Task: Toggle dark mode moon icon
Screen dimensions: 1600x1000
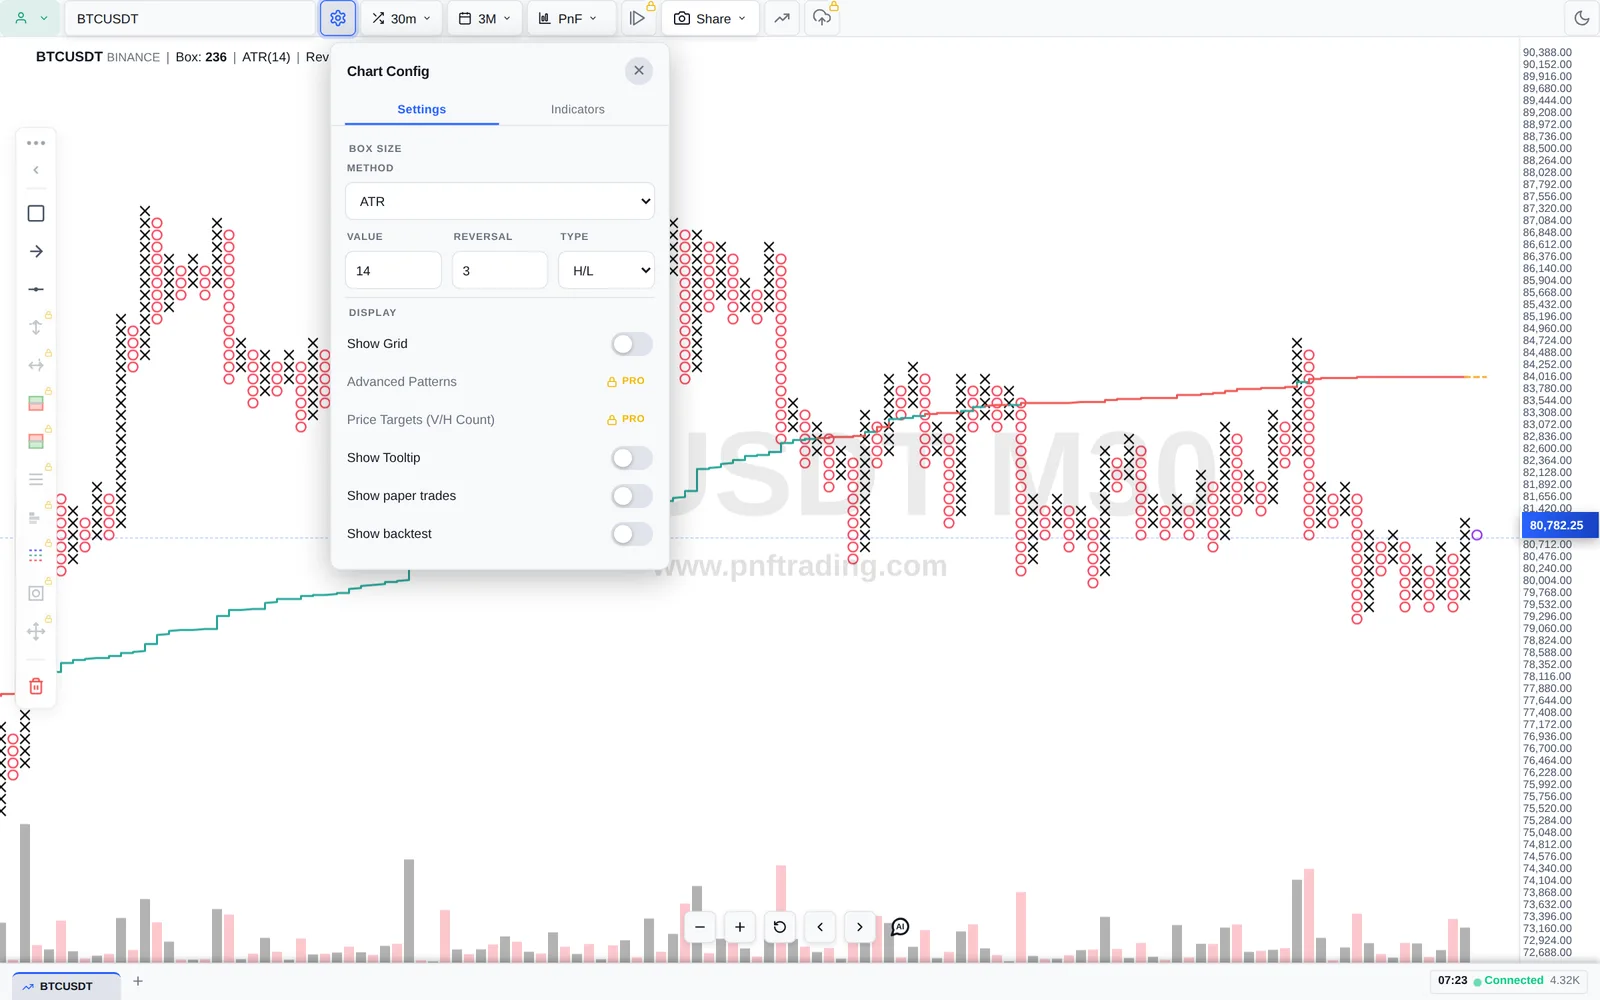Action: coord(1581,18)
